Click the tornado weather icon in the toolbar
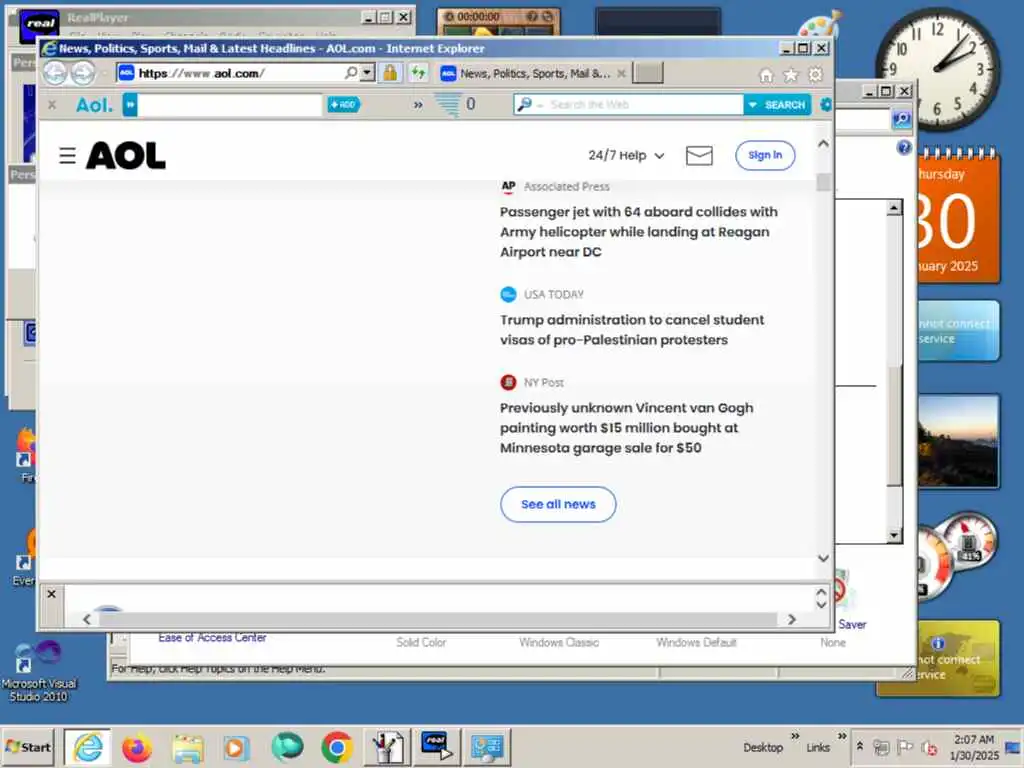The image size is (1024, 768). pos(448,104)
